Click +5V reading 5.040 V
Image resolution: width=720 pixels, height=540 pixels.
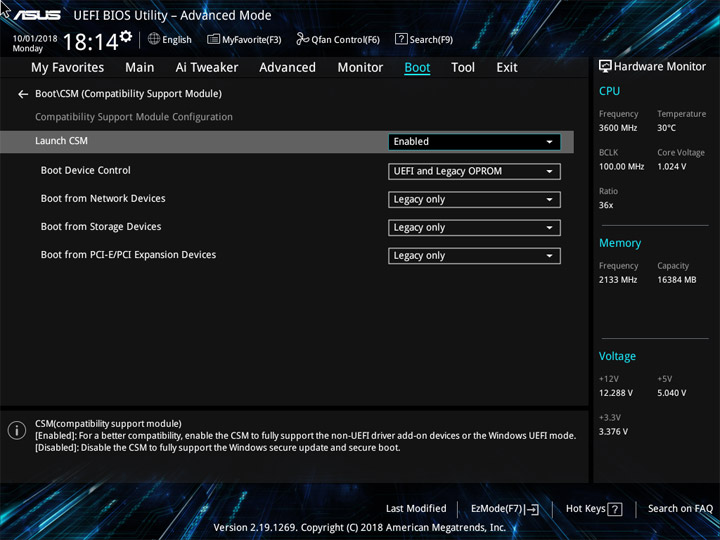tap(671, 393)
